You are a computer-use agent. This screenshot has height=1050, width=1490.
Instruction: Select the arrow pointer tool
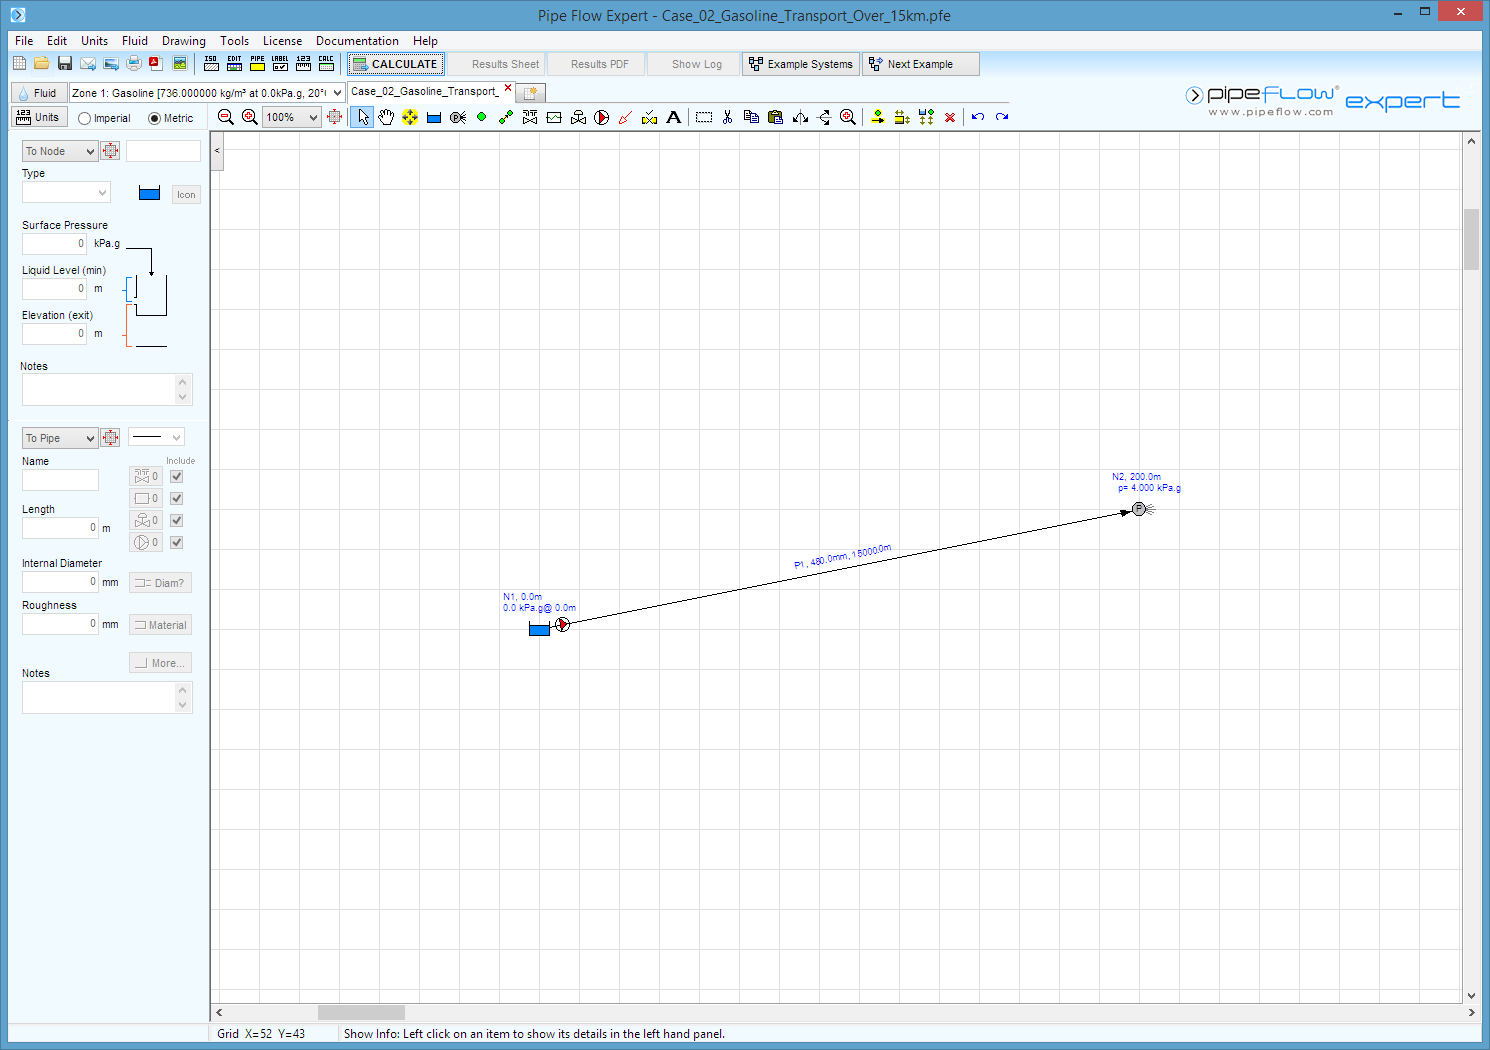point(362,117)
